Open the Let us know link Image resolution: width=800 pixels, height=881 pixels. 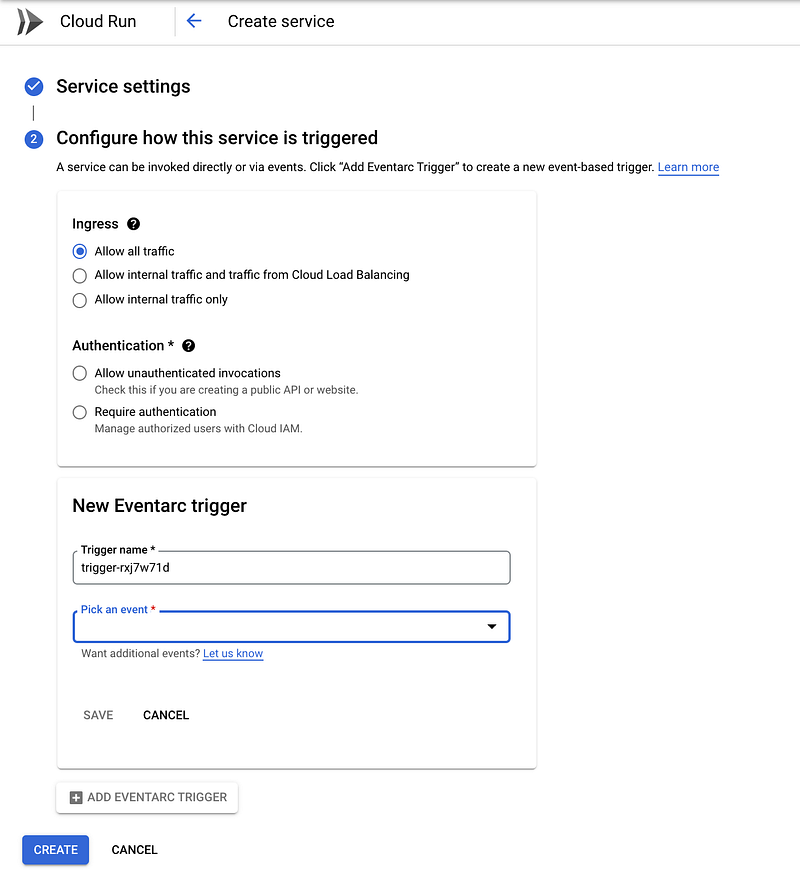233,653
